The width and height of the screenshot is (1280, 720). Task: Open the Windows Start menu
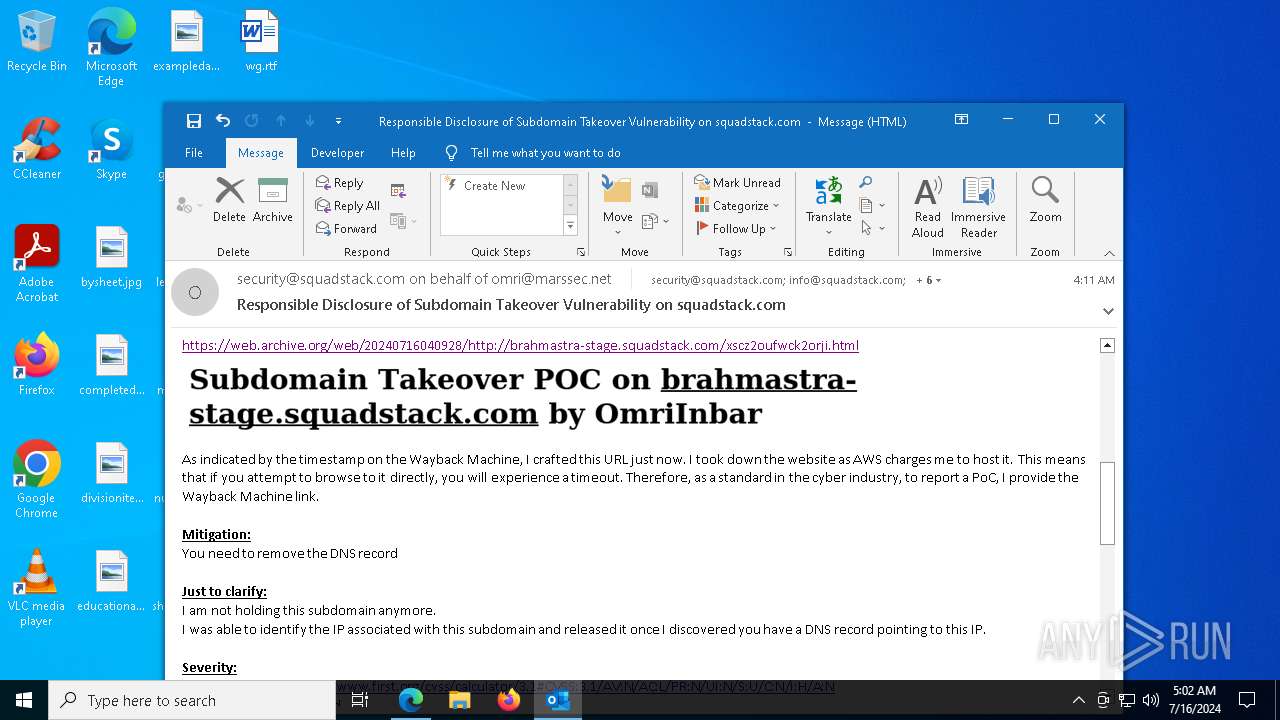24,700
